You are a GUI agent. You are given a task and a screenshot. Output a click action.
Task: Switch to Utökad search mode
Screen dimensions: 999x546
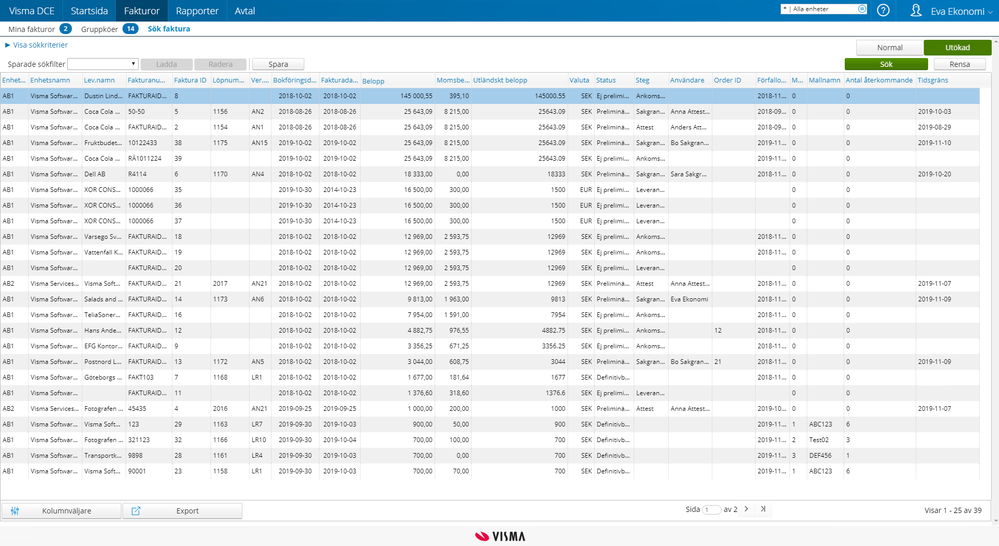tap(957, 48)
